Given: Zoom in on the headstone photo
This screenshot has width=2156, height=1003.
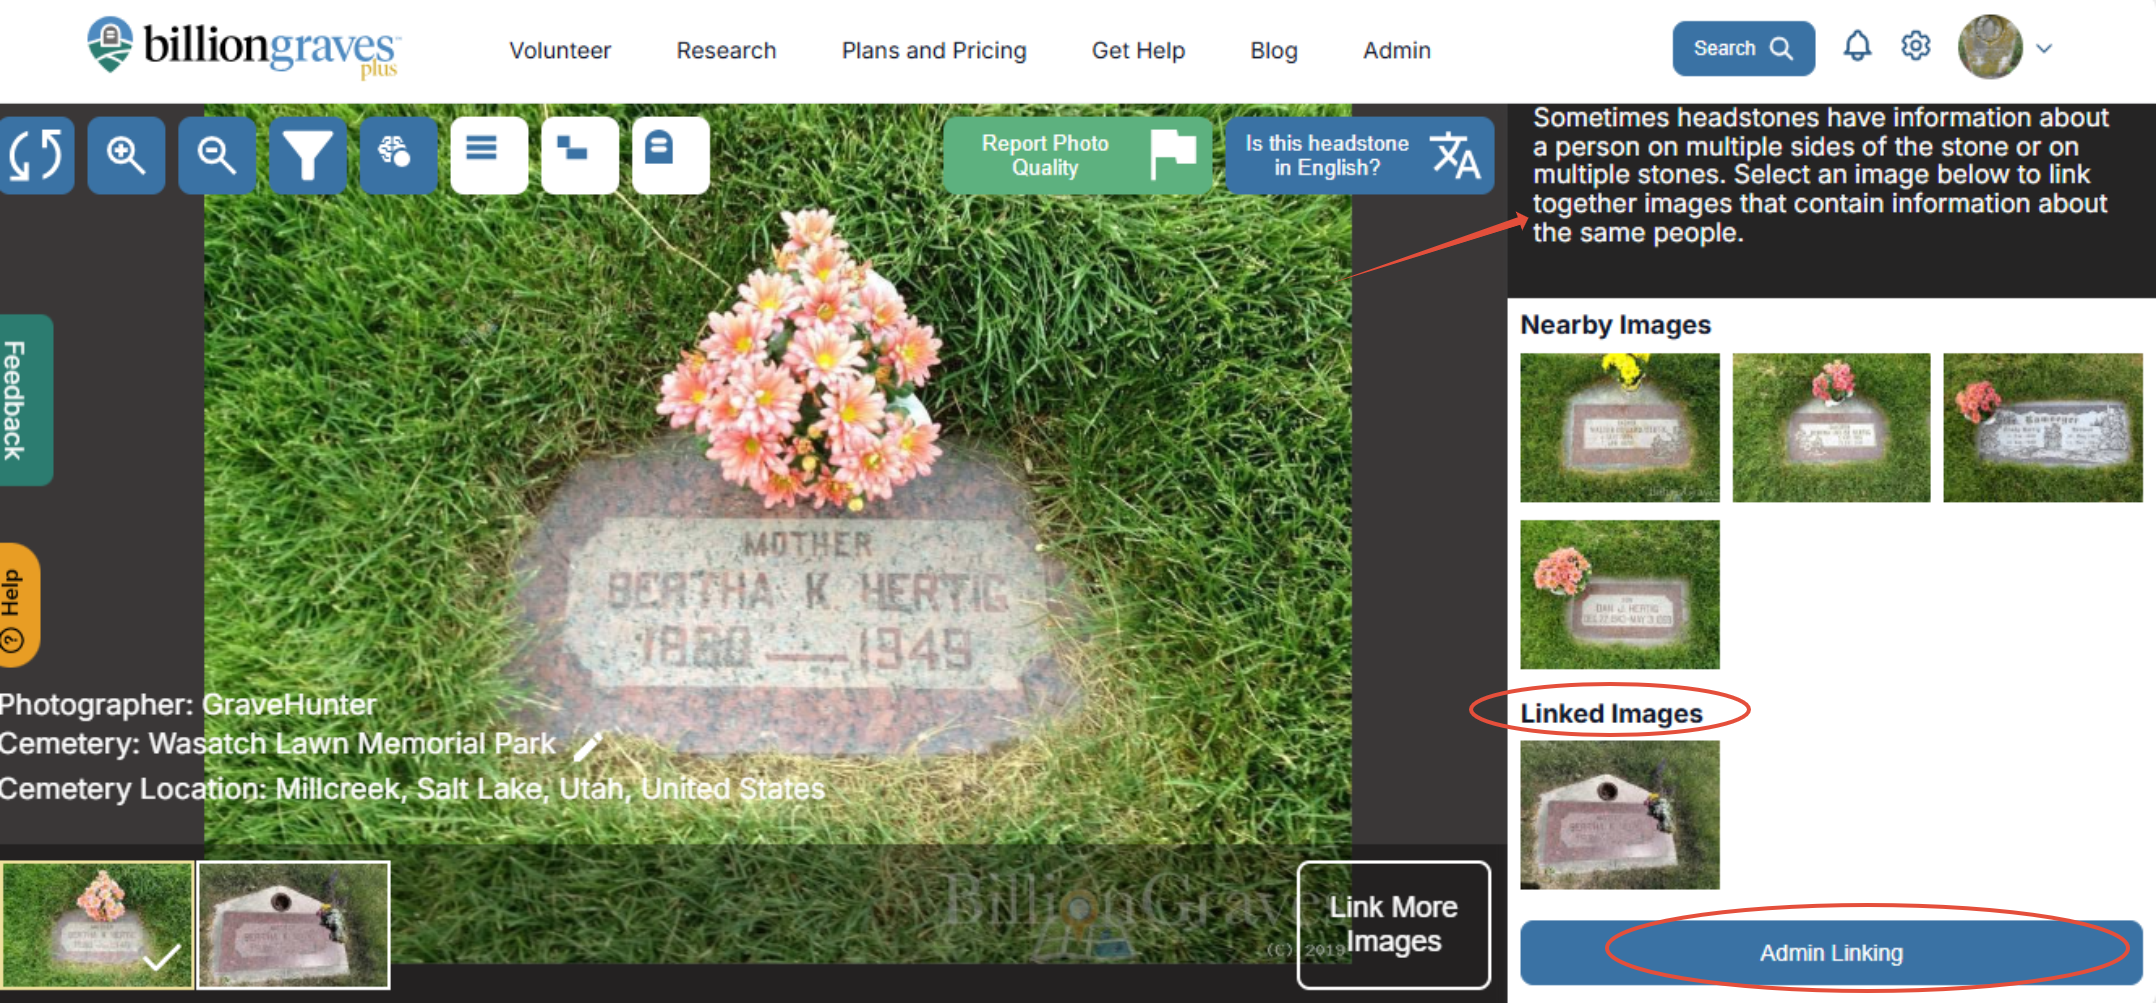Looking at the screenshot, I should pyautogui.click(x=126, y=155).
